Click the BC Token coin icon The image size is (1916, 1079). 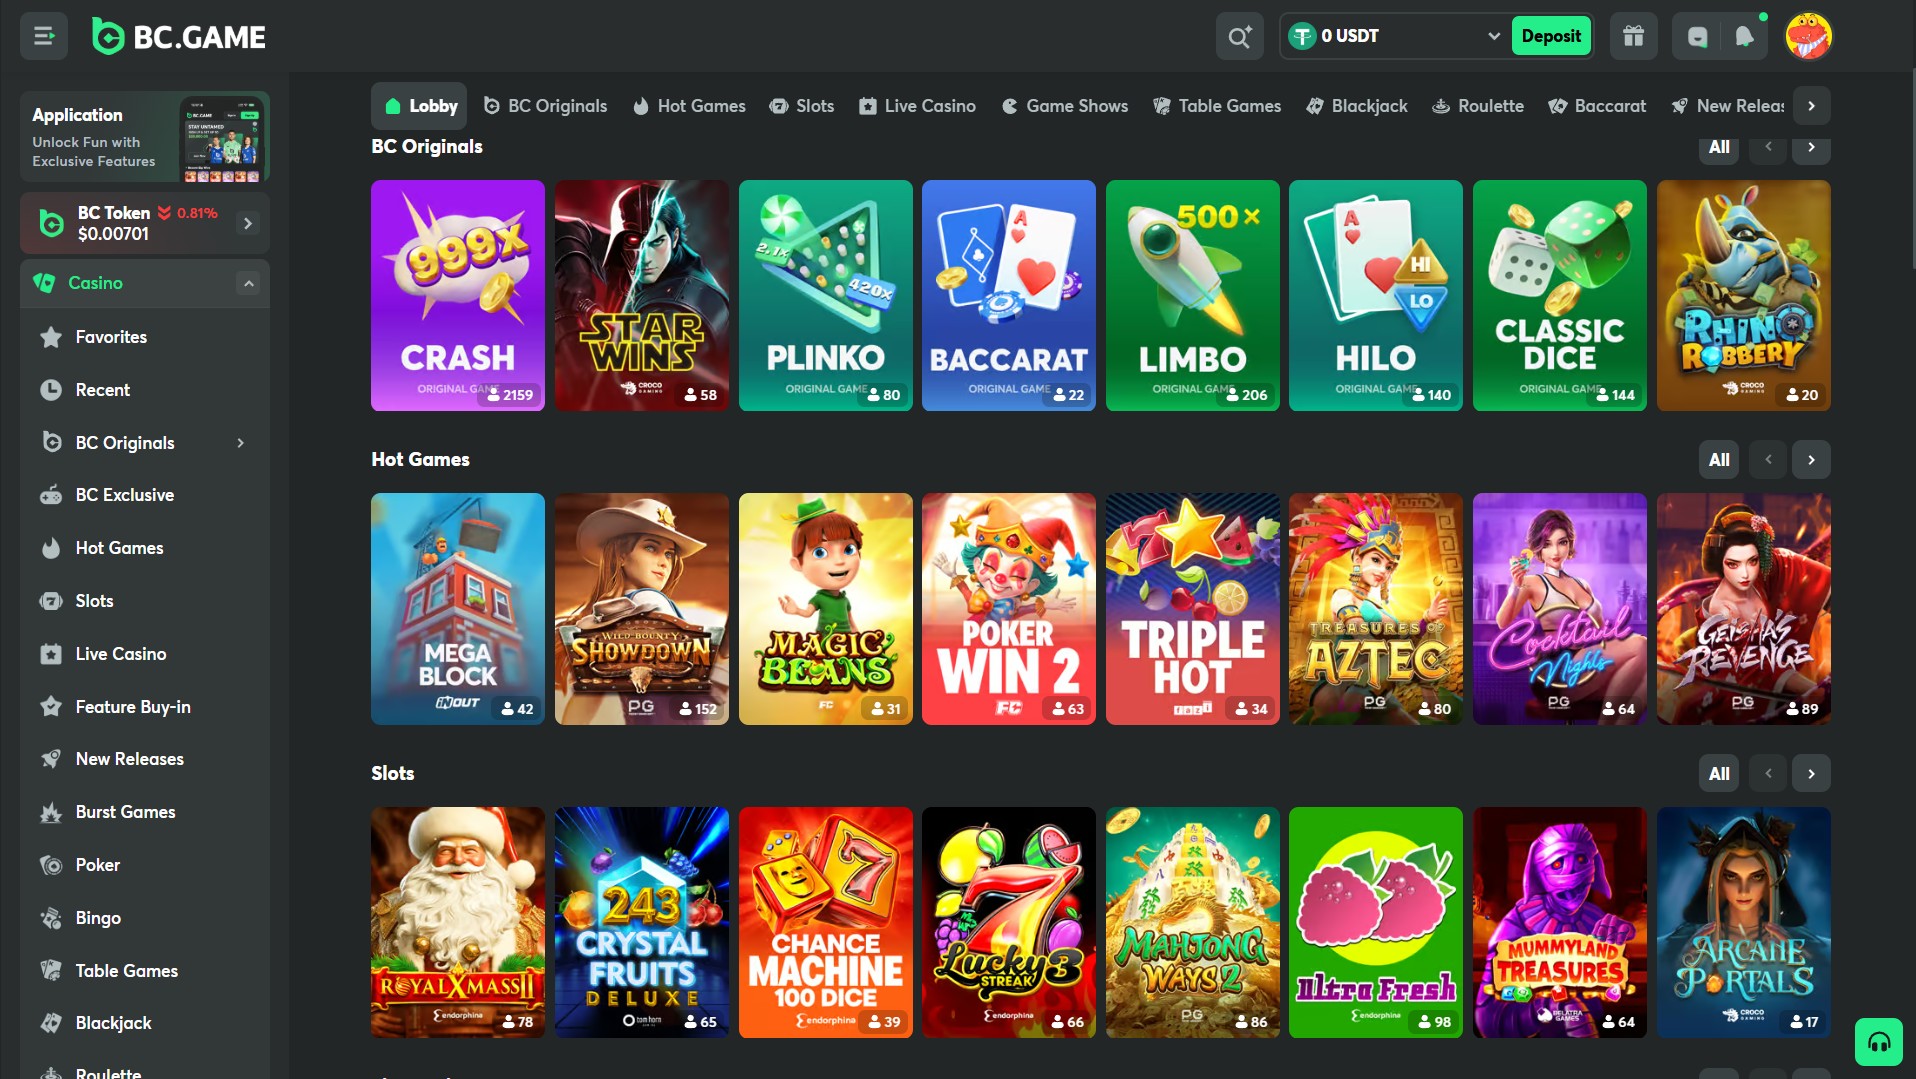pos(51,223)
